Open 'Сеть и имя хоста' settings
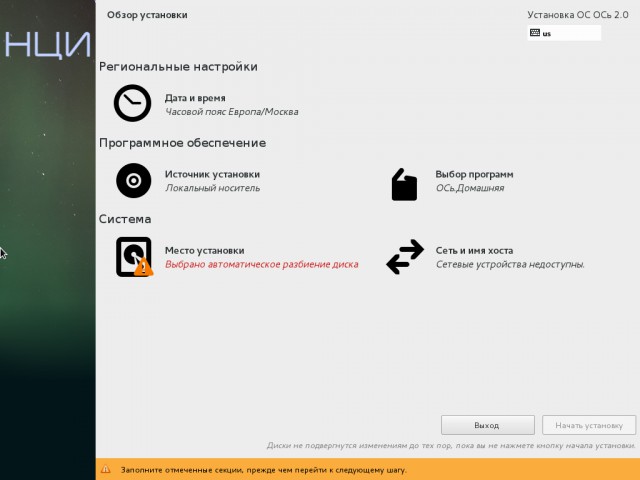 click(x=474, y=251)
